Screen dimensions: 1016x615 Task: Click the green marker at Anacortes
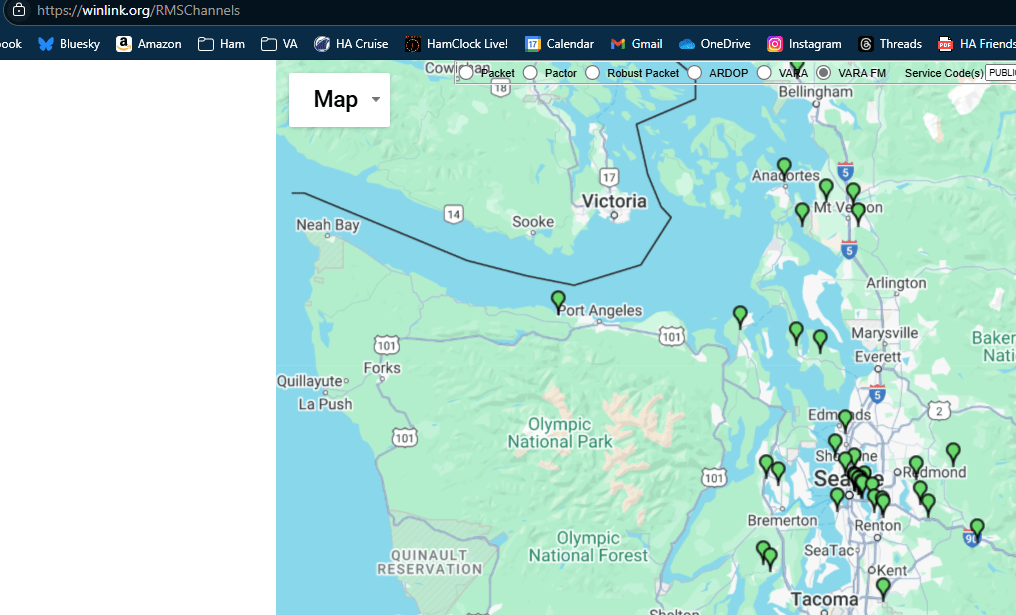tap(784, 167)
